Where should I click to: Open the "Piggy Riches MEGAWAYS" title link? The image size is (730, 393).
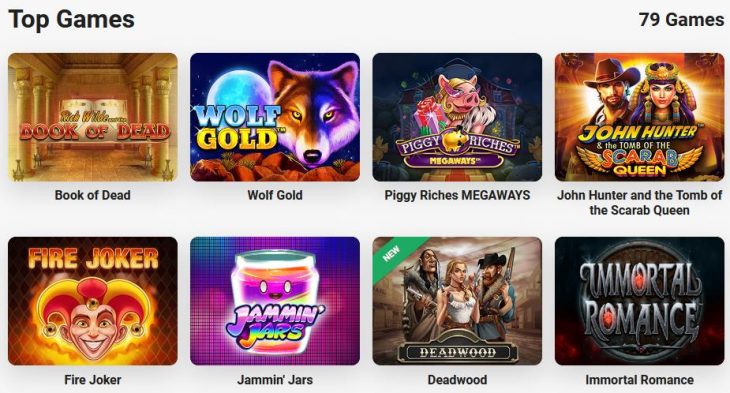coord(457,195)
